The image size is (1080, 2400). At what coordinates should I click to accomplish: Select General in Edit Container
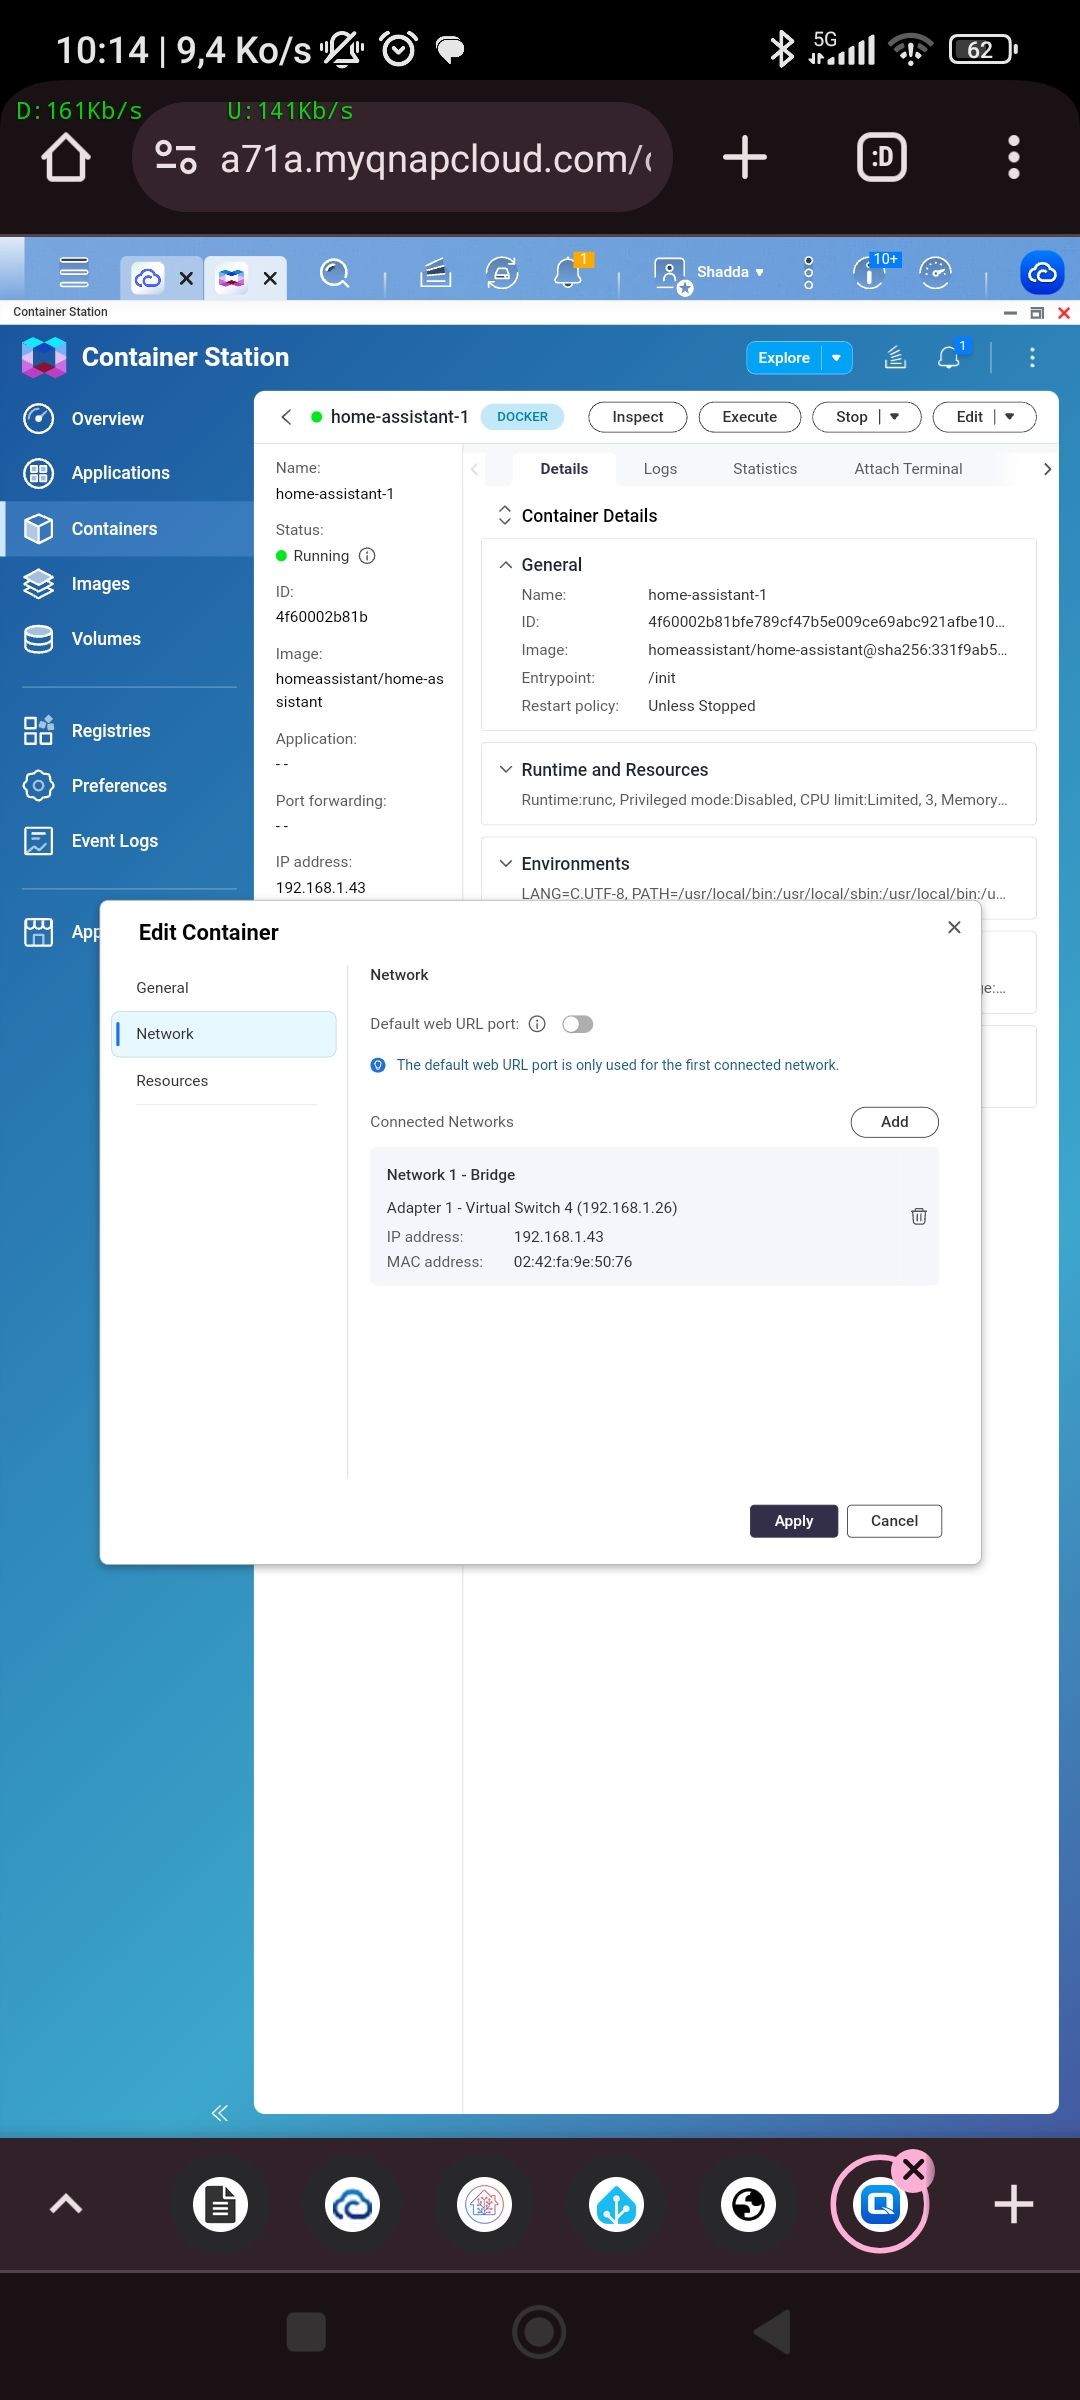tap(224, 988)
